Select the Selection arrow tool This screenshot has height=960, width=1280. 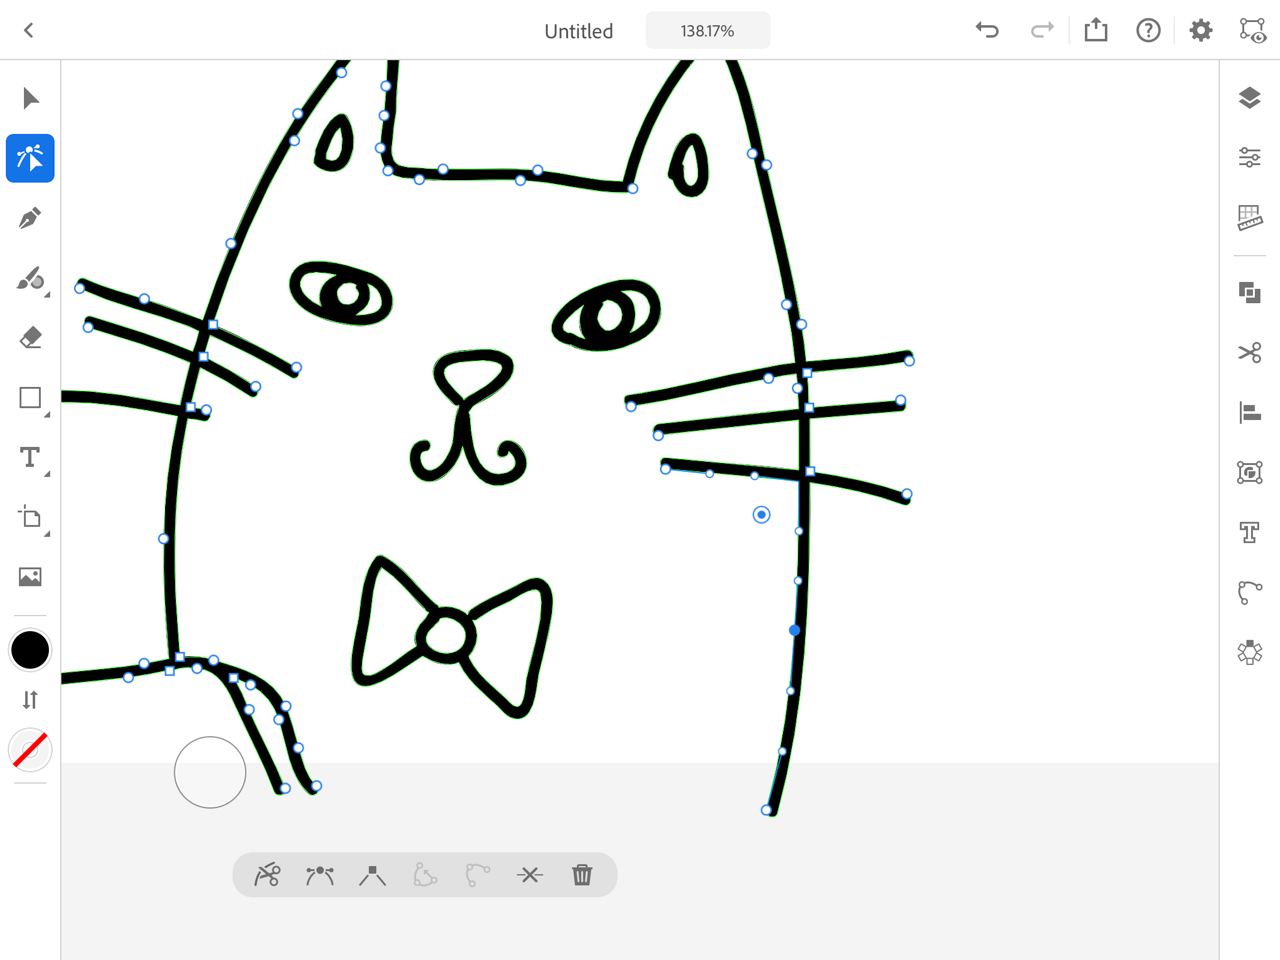(30, 98)
